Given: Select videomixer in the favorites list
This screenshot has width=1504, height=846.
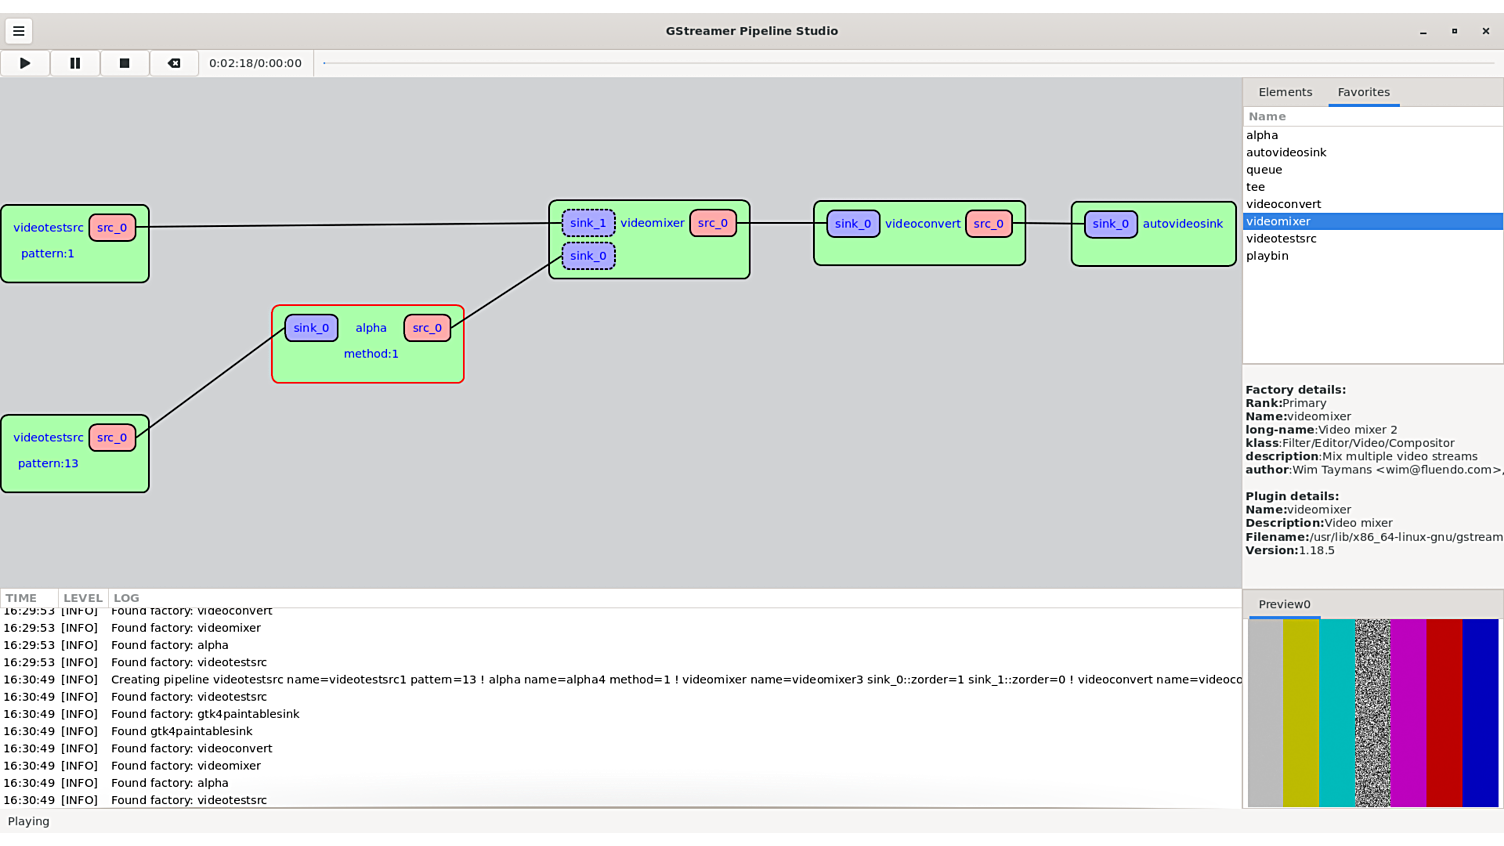Looking at the screenshot, I should 1278,221.
